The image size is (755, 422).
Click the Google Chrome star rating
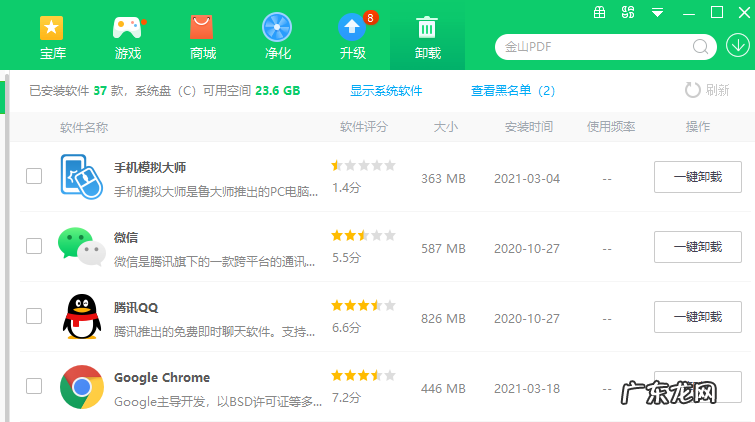(x=364, y=375)
